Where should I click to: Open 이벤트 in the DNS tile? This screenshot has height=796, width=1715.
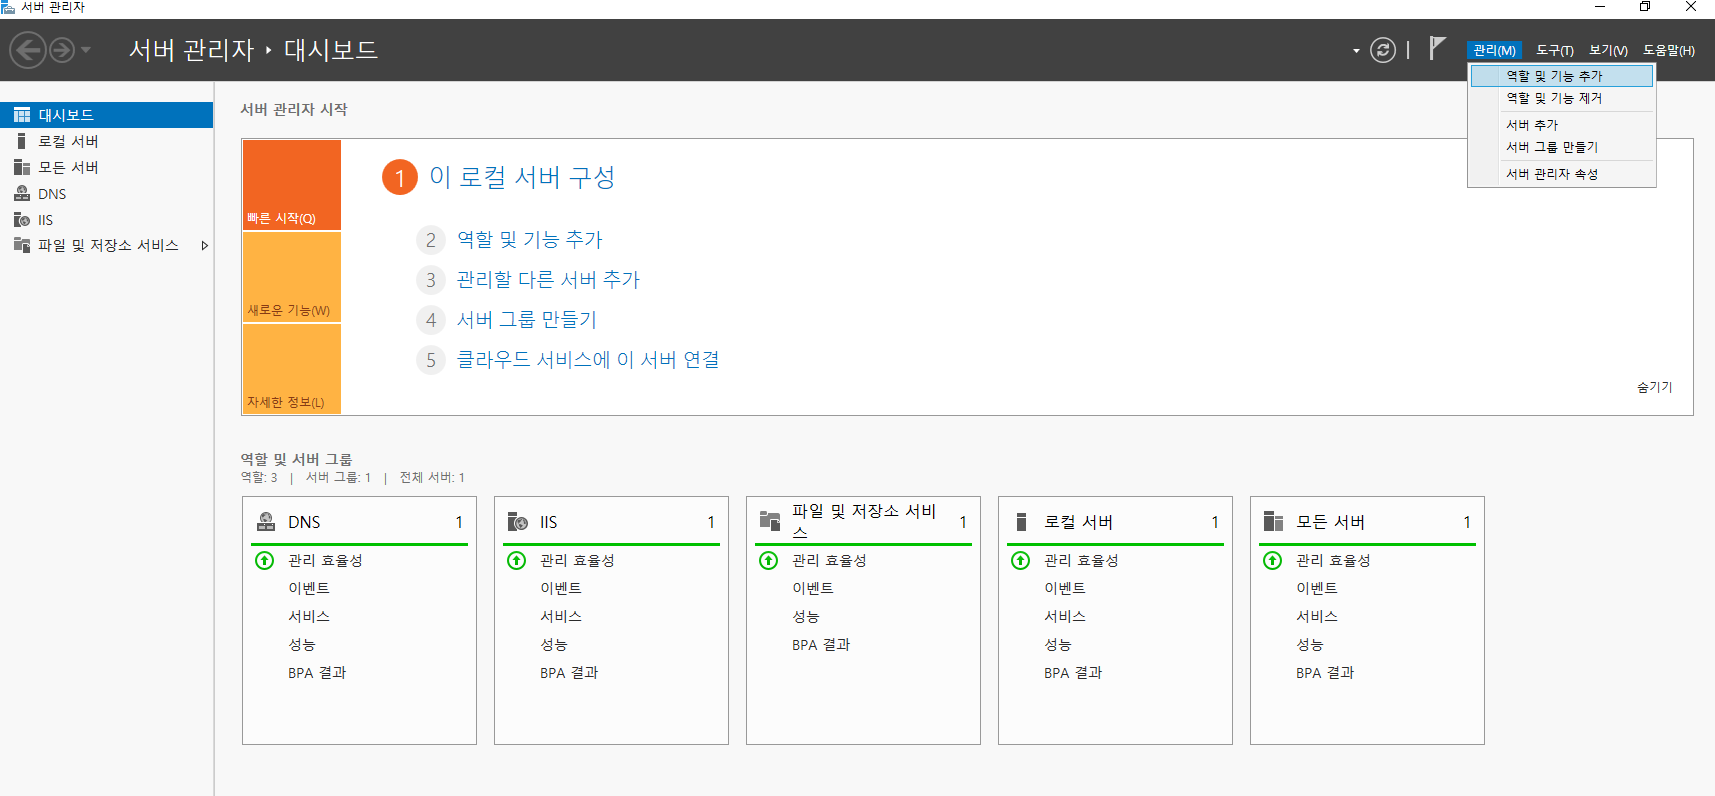point(309,589)
